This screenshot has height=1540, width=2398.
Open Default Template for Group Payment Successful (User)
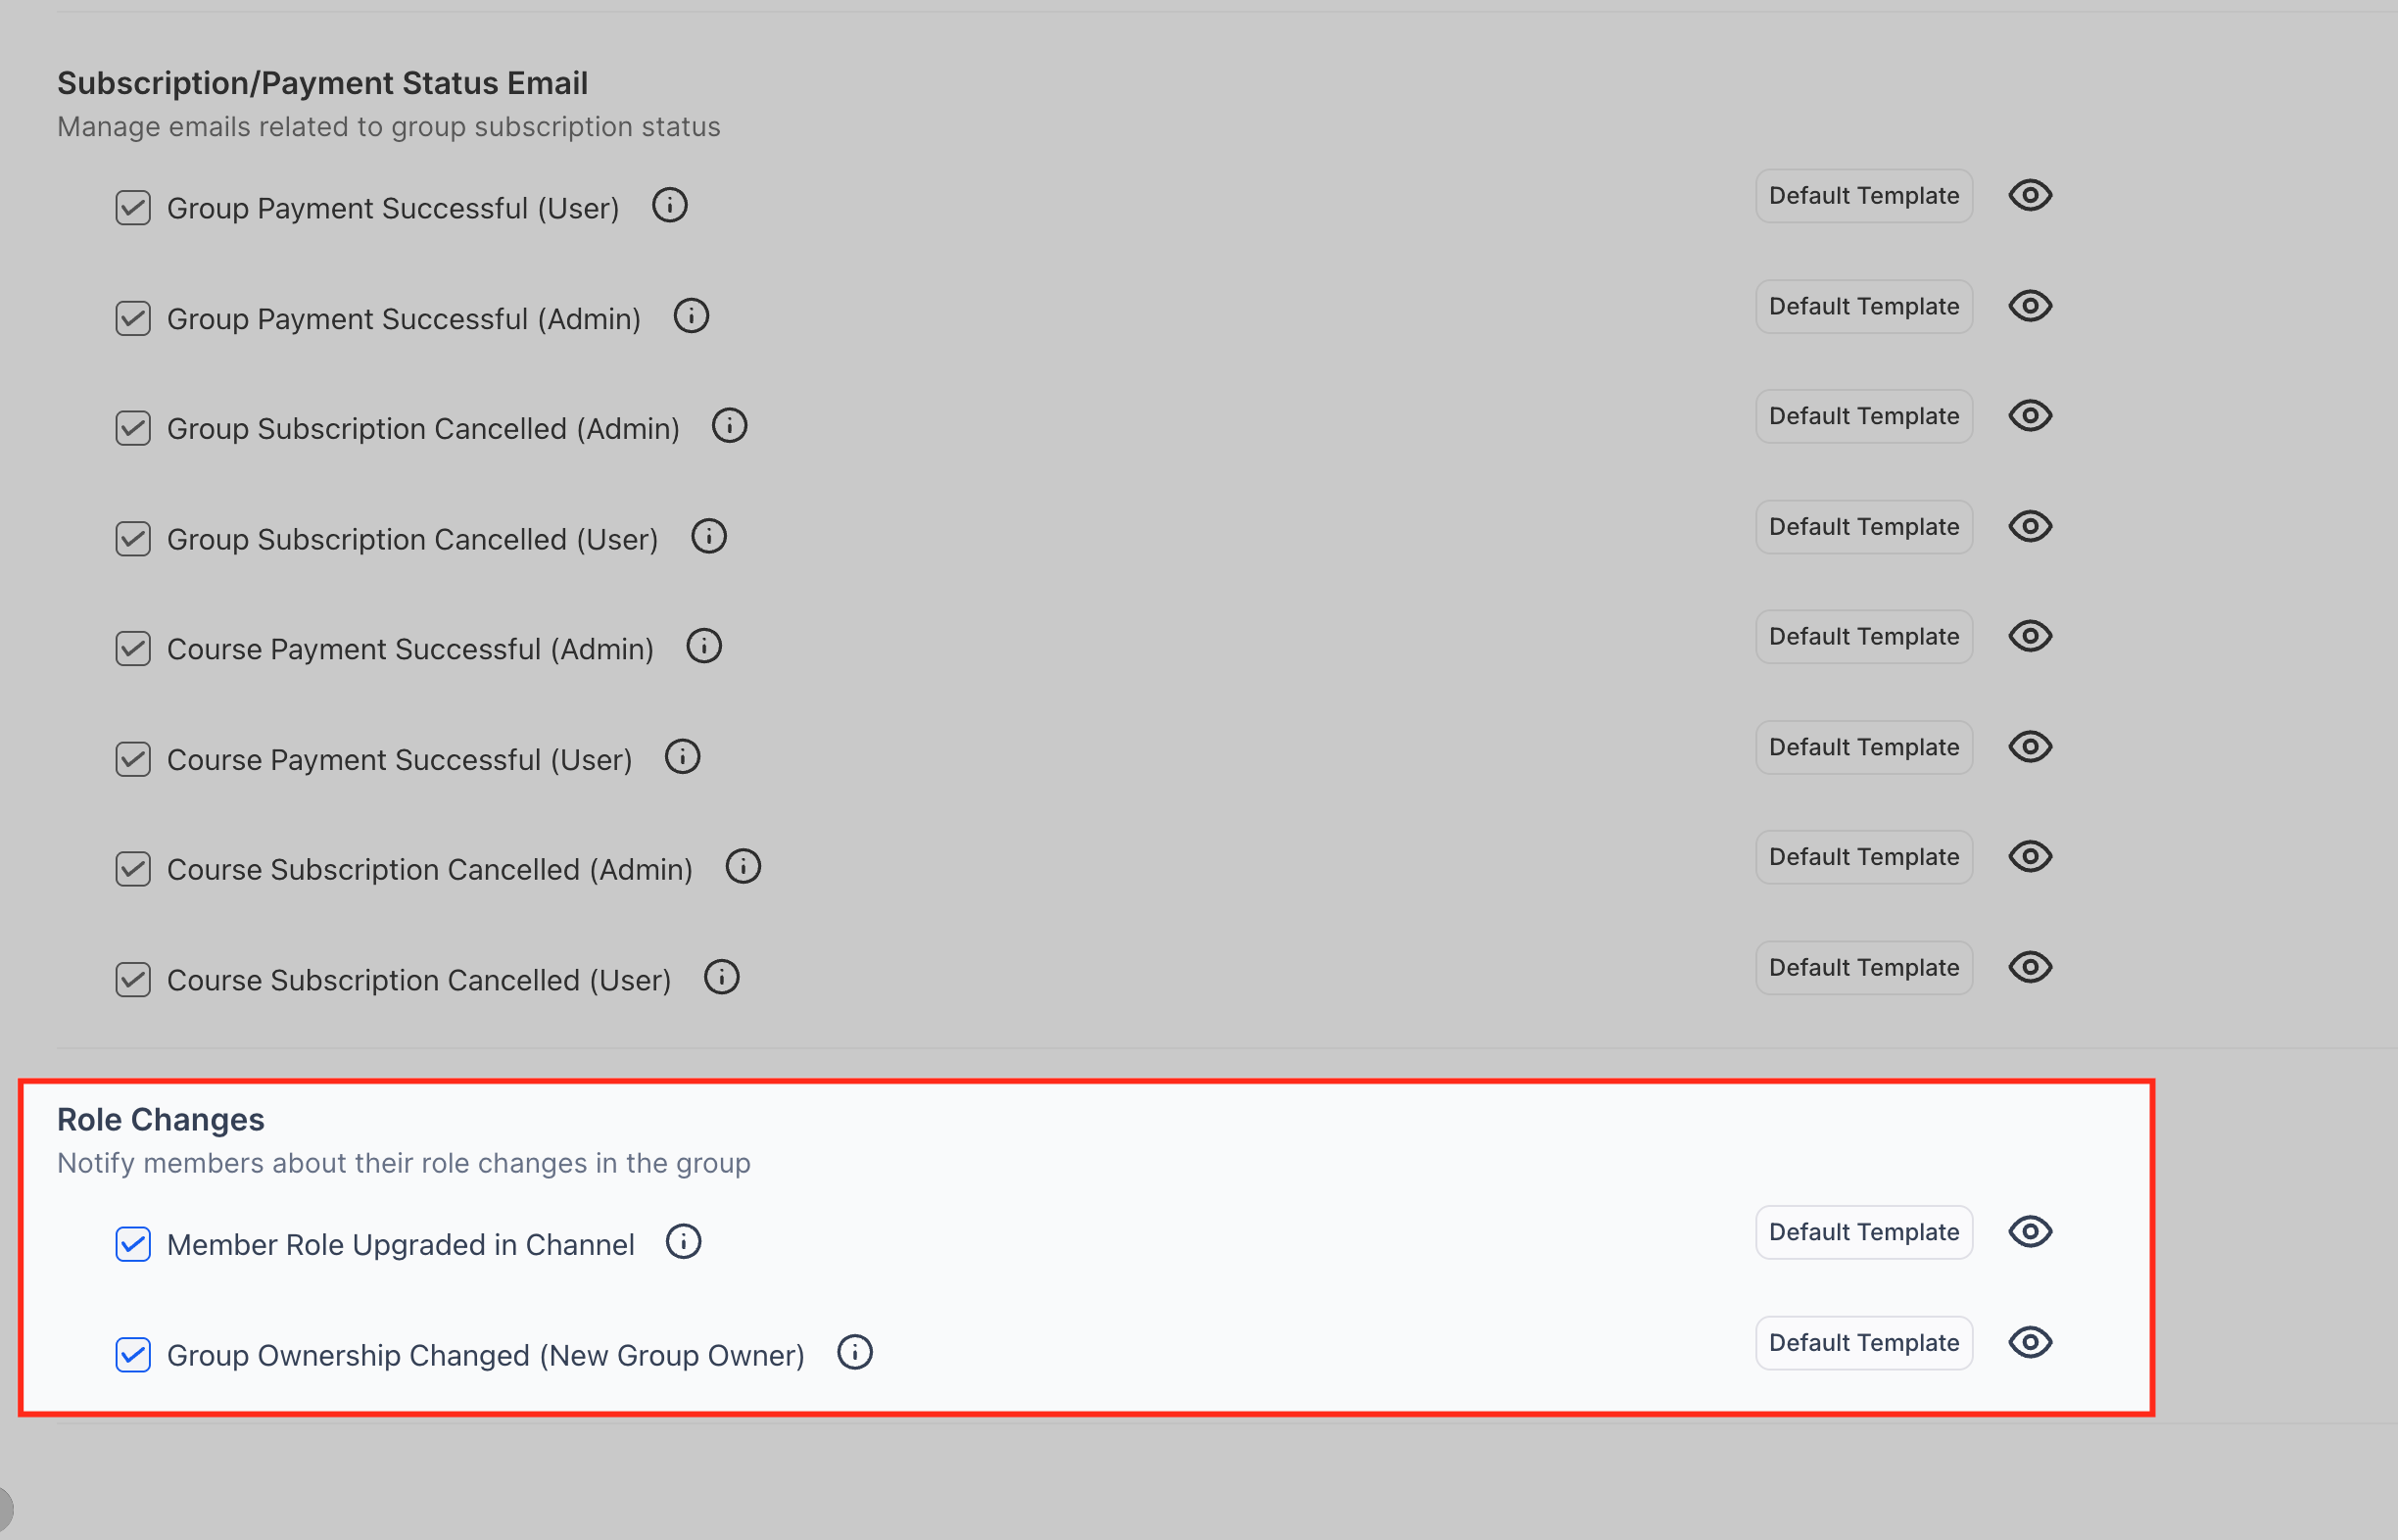(x=1863, y=196)
